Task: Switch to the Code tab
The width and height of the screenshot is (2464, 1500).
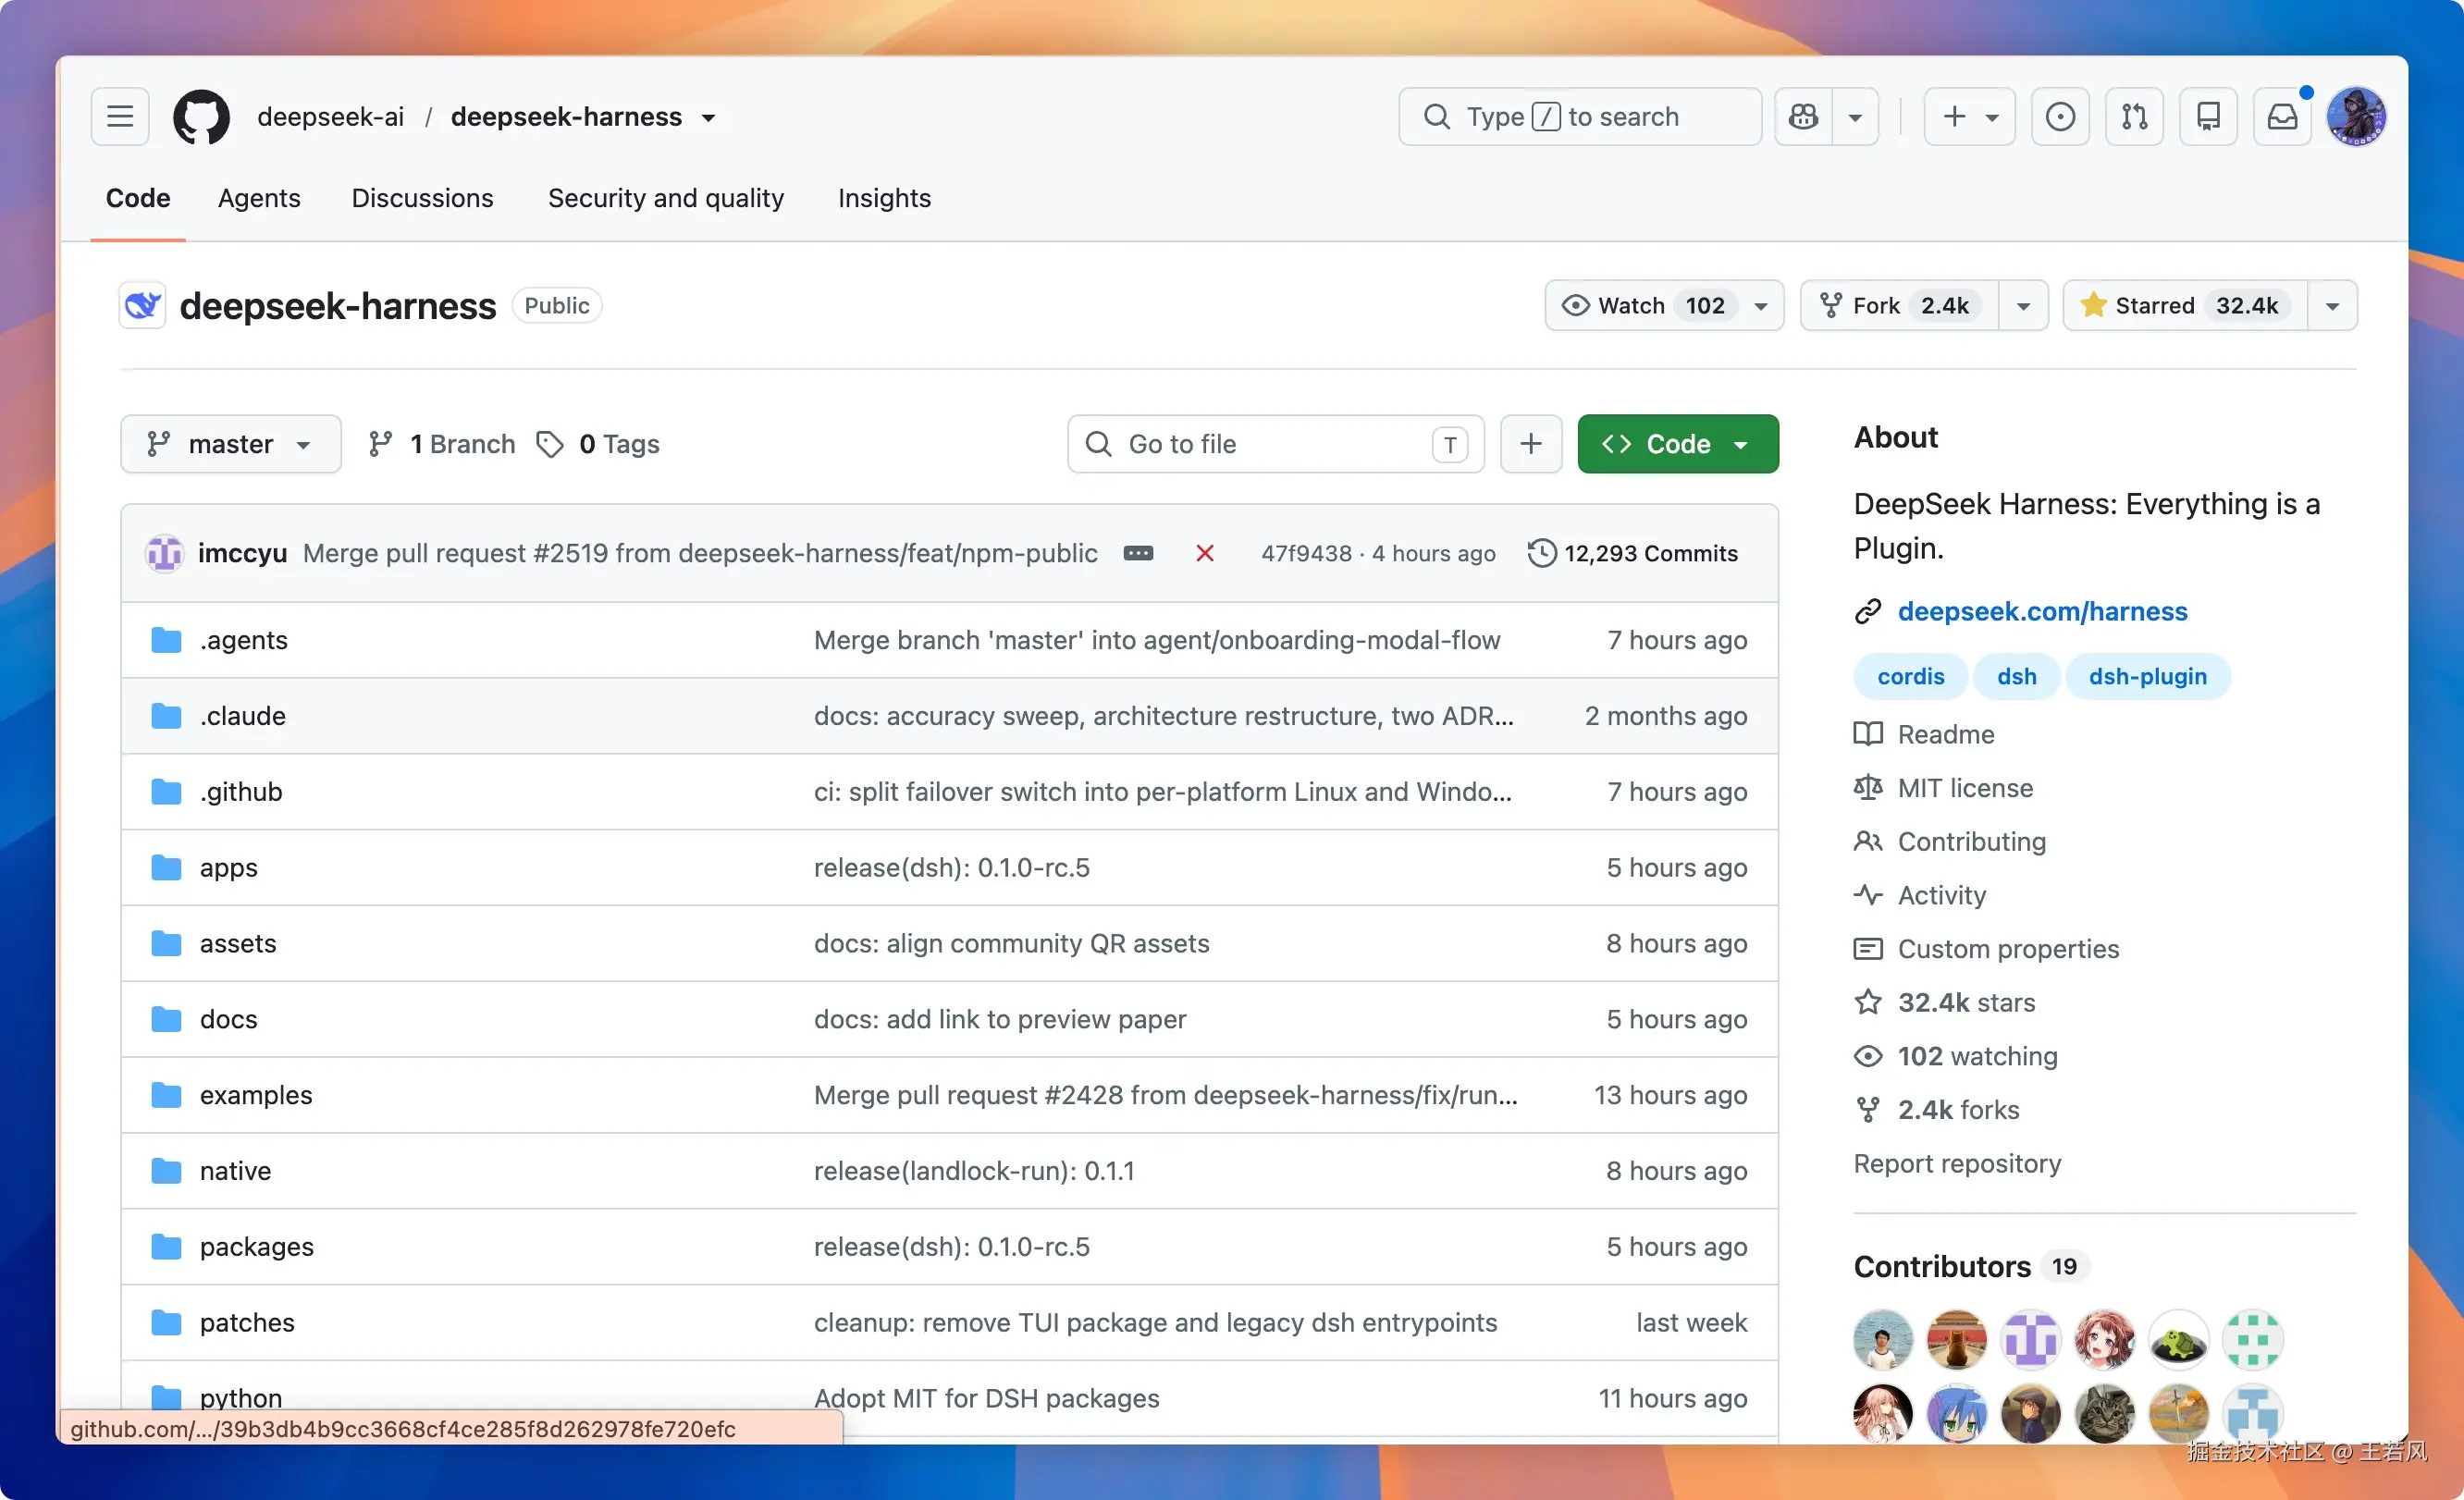Action: coord(138,198)
